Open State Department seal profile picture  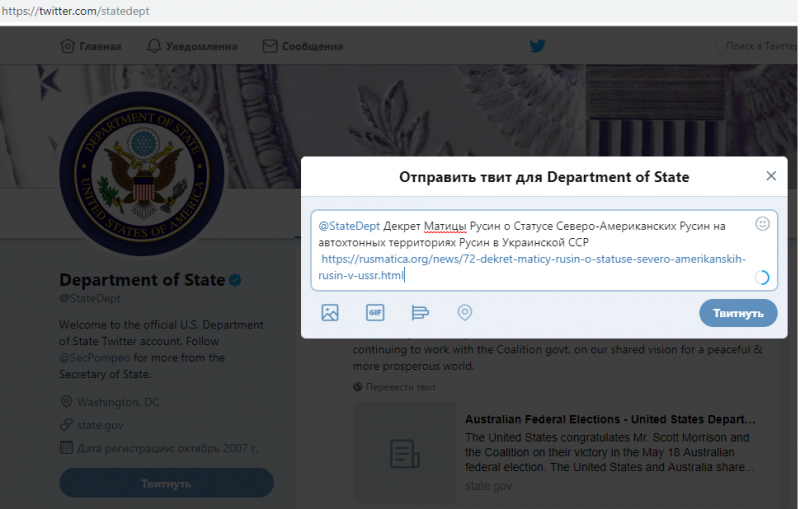tap(142, 173)
